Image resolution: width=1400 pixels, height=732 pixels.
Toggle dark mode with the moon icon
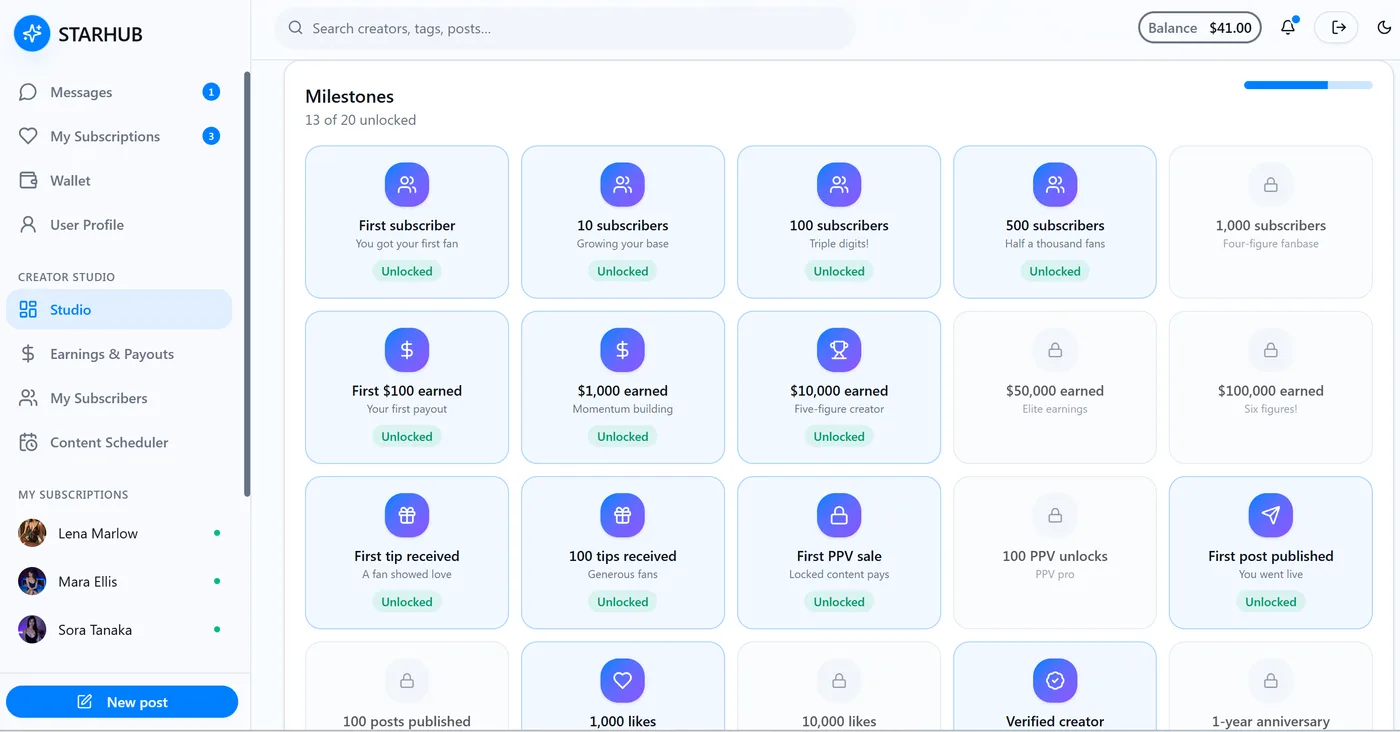(x=1384, y=28)
